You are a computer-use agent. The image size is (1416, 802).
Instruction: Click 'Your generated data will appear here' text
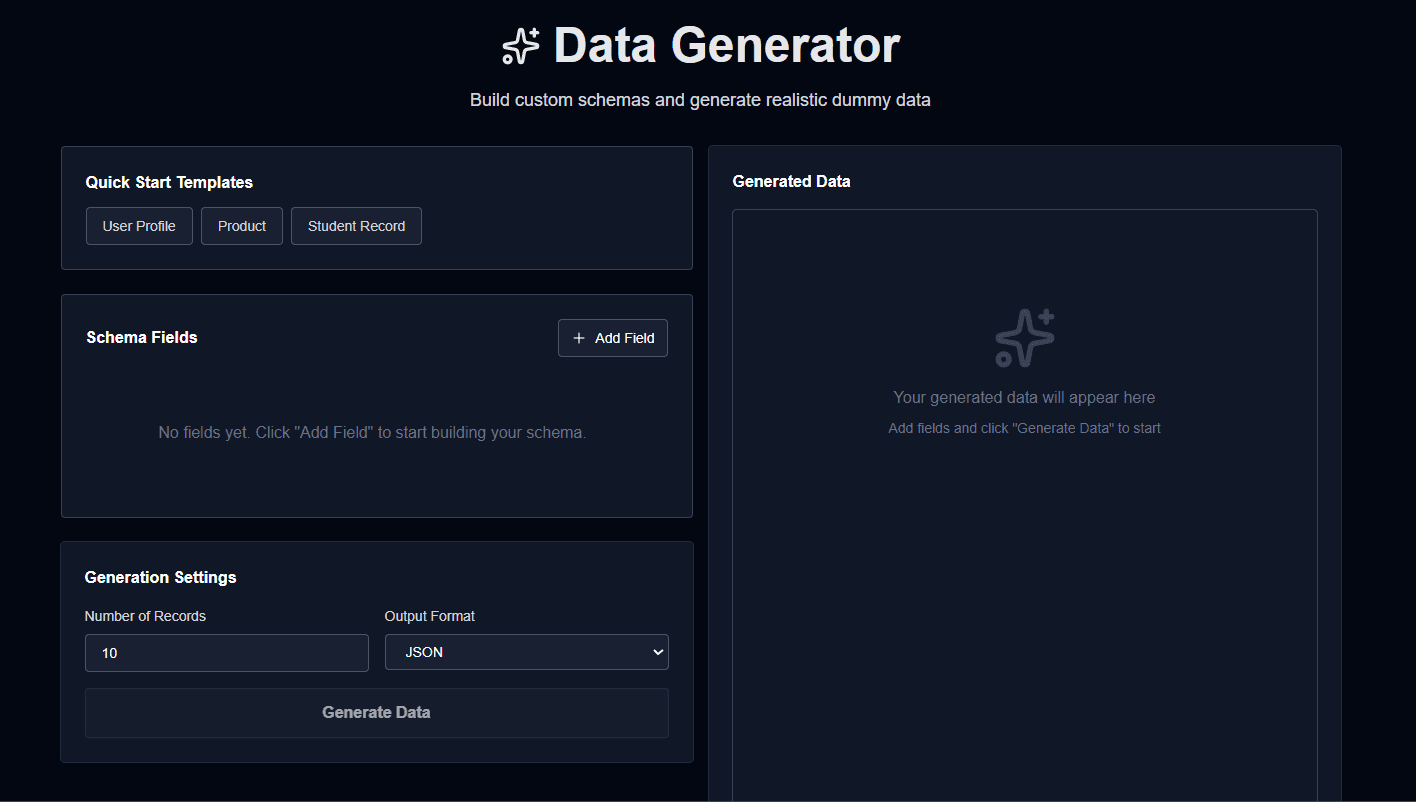click(1024, 397)
